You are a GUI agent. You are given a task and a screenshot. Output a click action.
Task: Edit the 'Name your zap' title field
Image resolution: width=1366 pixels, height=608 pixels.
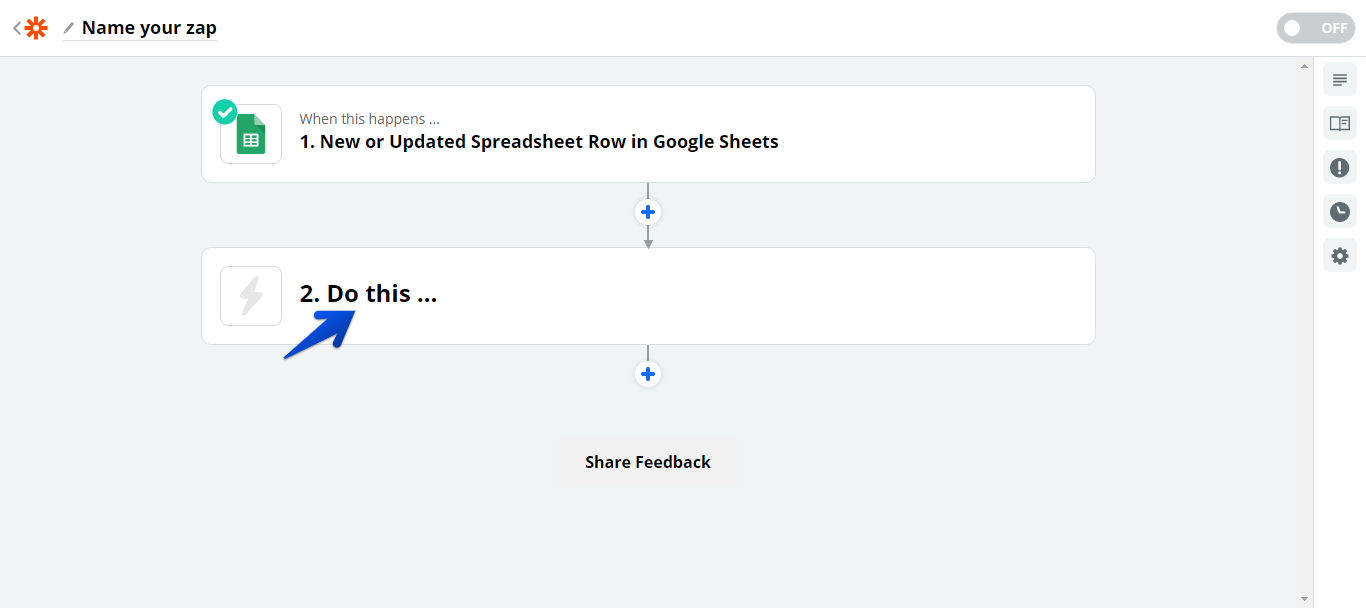coord(149,28)
